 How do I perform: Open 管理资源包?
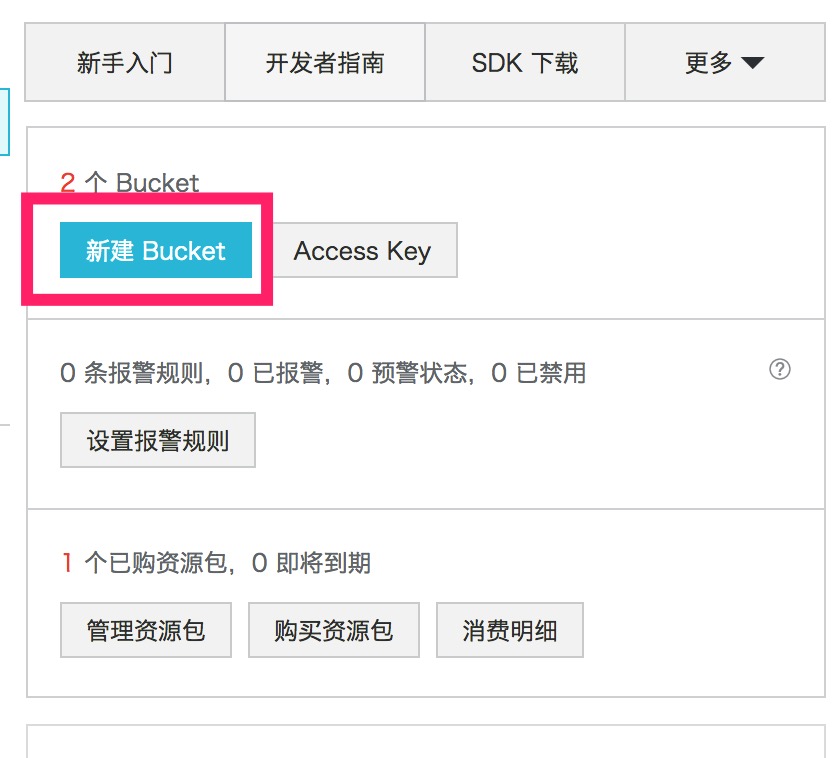coord(146,630)
